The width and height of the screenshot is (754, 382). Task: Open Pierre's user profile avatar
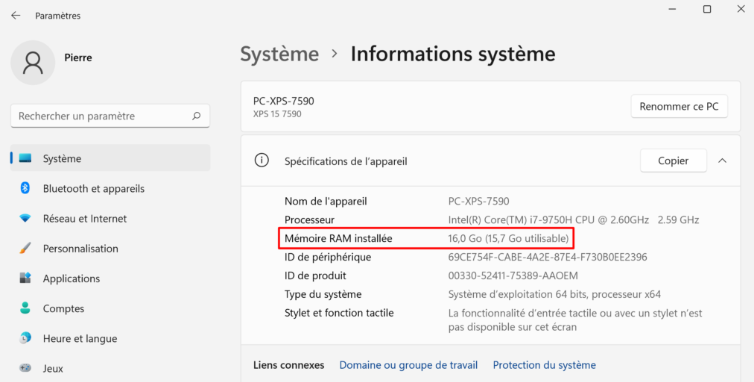point(33,63)
